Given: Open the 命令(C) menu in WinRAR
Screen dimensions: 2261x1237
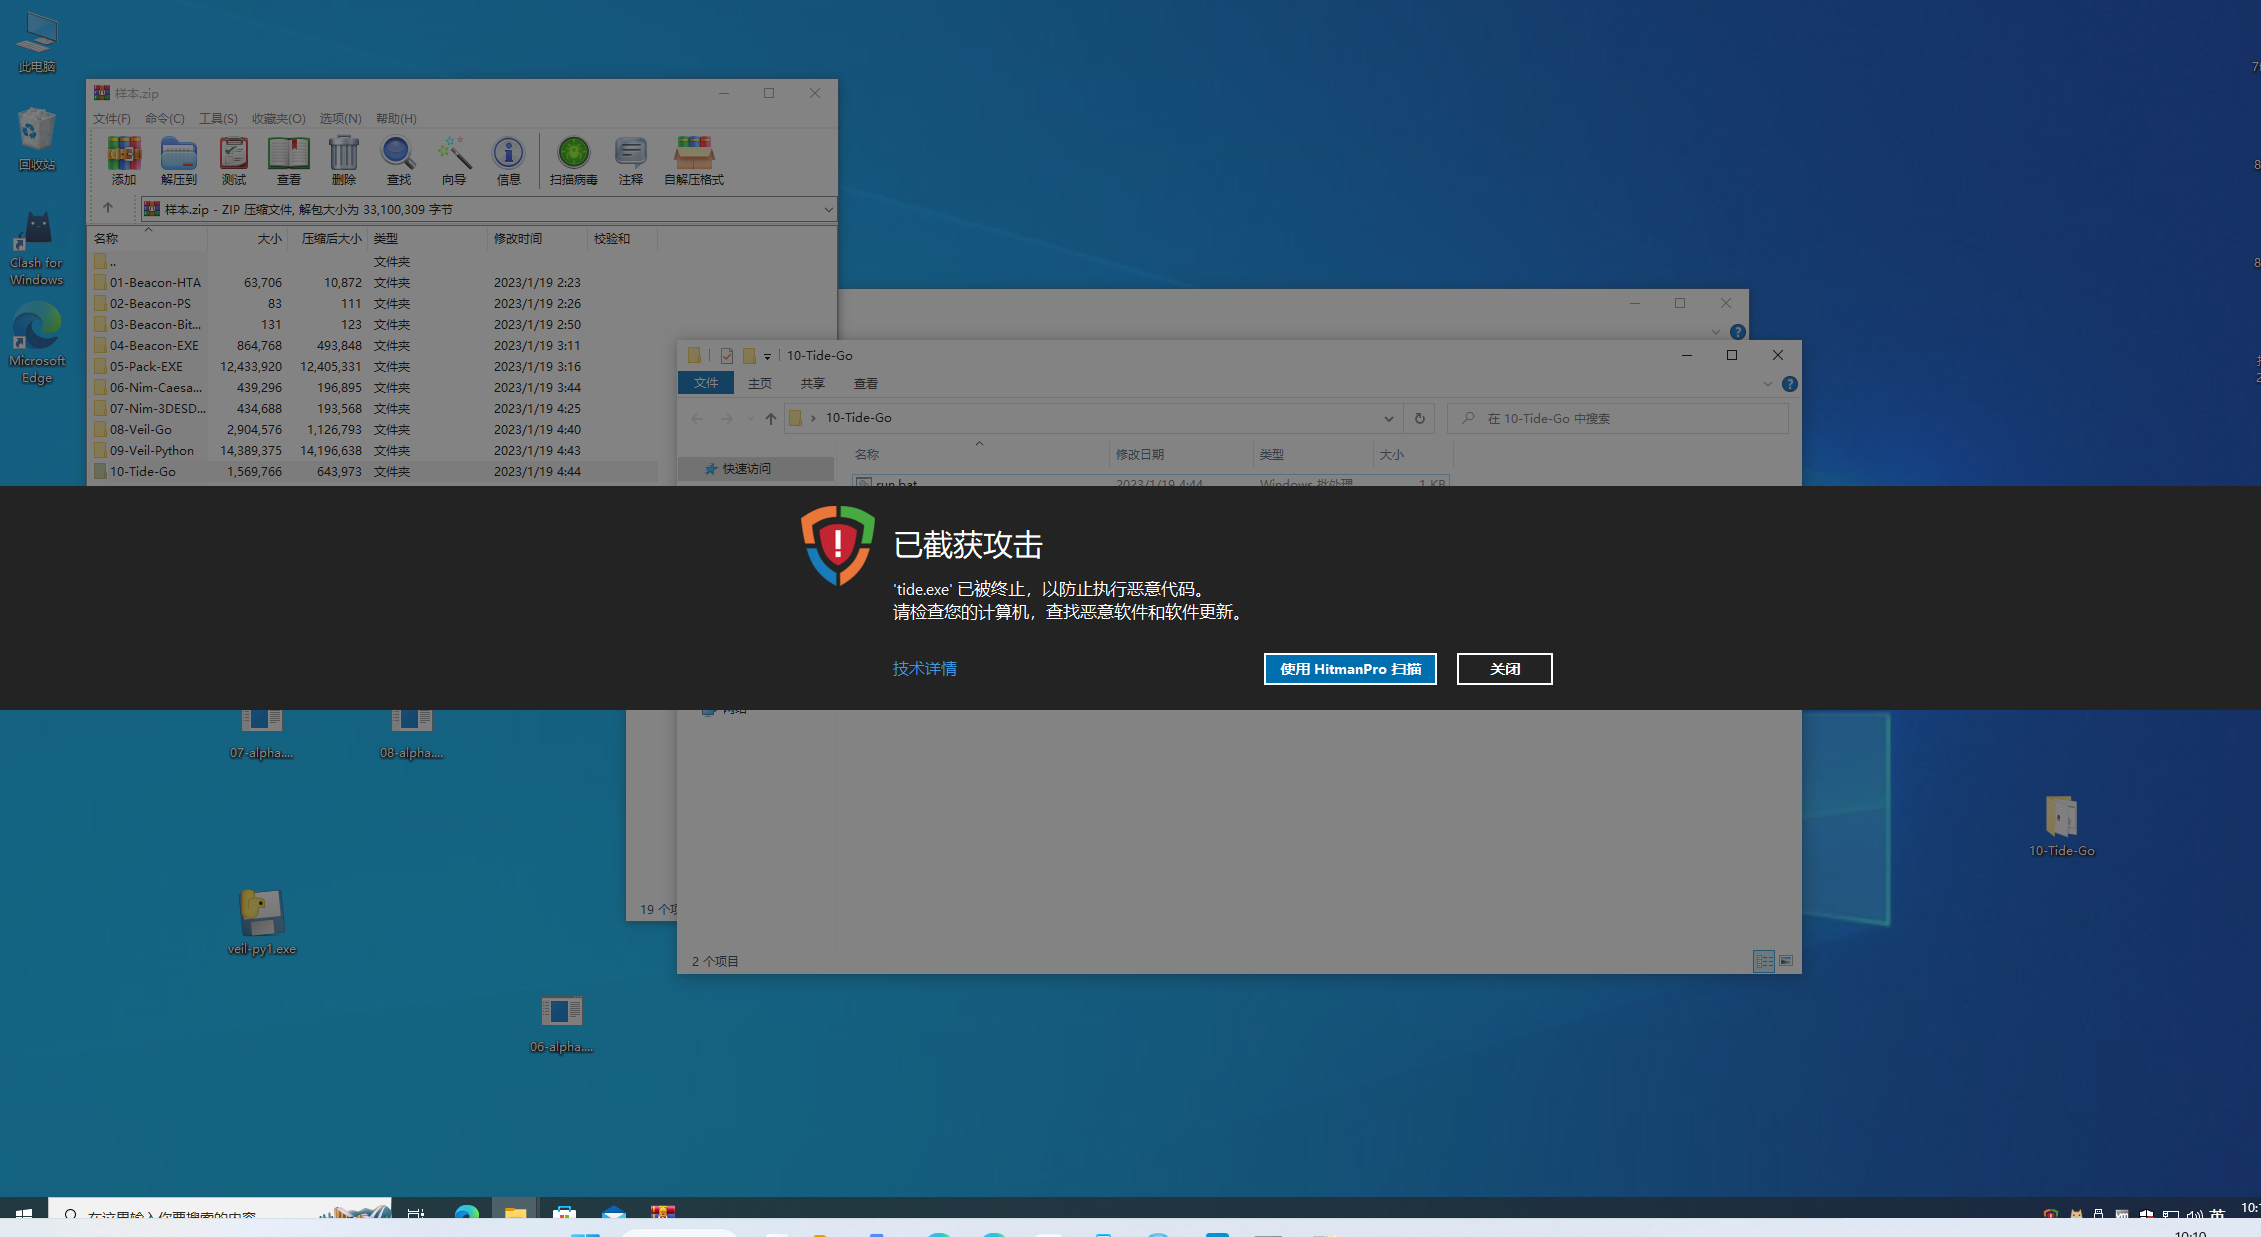Looking at the screenshot, I should pos(164,118).
